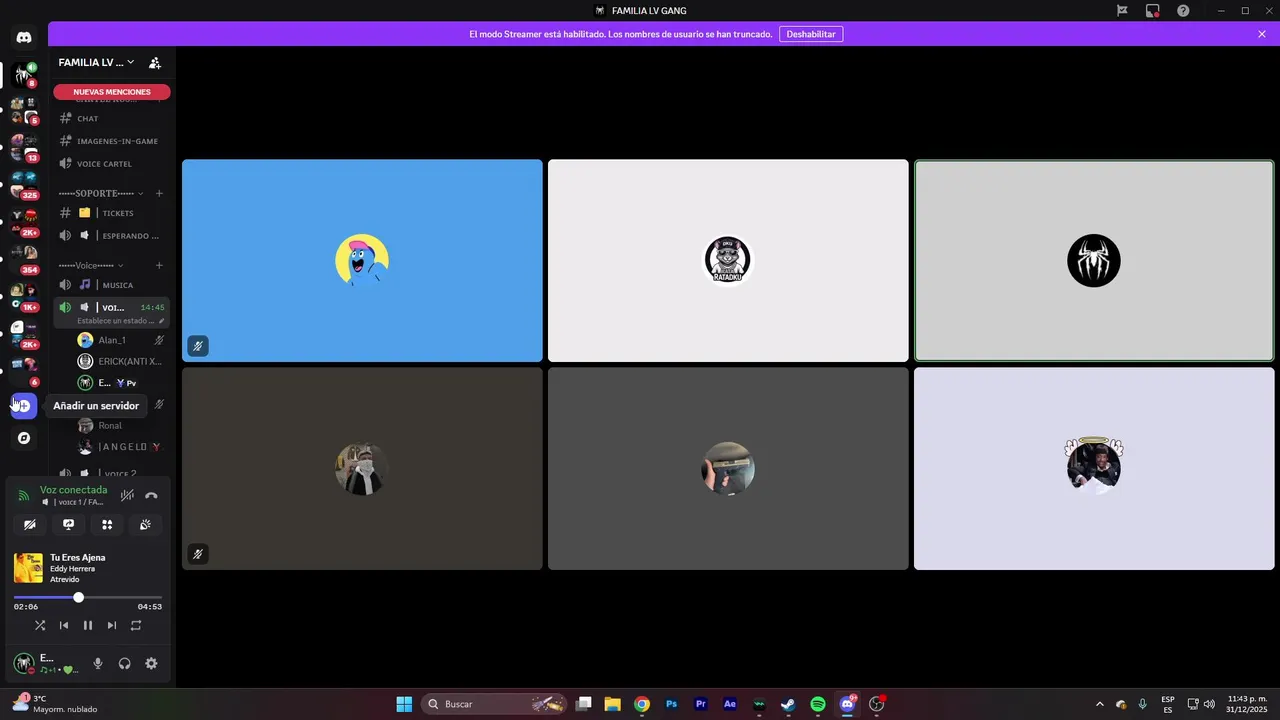Create a channel in SOPORTE category
Image resolution: width=1280 pixels, height=720 pixels.
click(159, 193)
